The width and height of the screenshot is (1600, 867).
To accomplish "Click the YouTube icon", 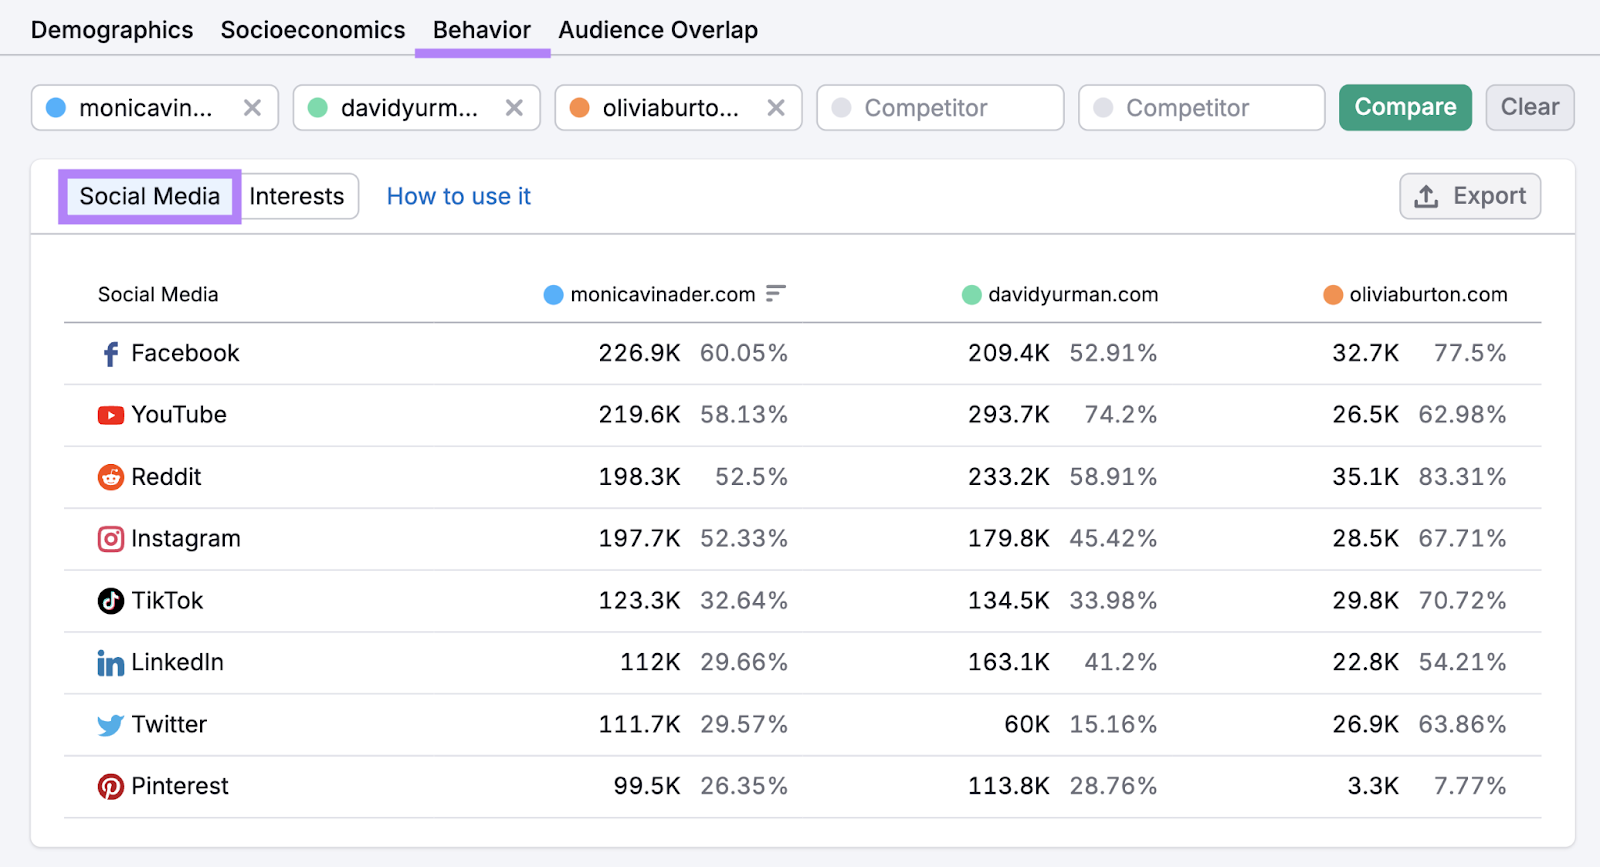I will pos(111,415).
